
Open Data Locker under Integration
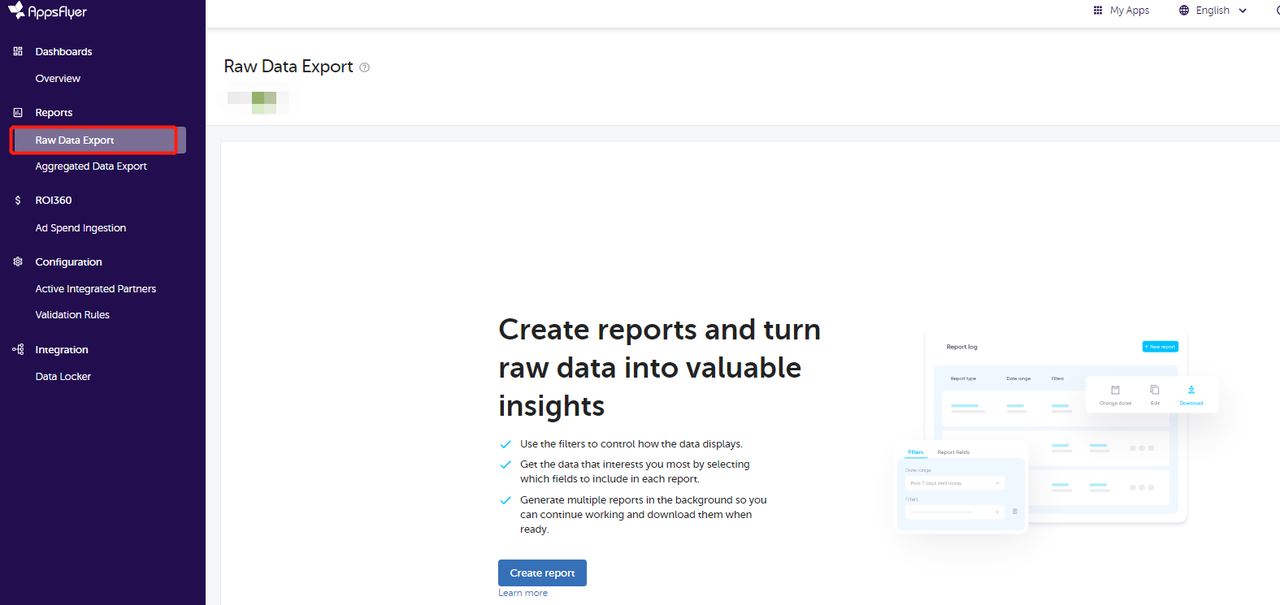pyautogui.click(x=63, y=377)
